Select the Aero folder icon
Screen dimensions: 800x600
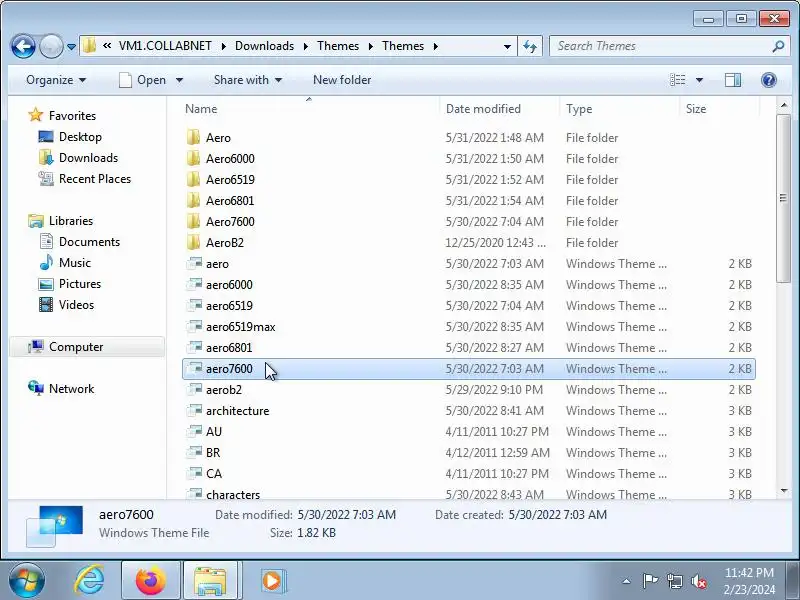(193, 137)
